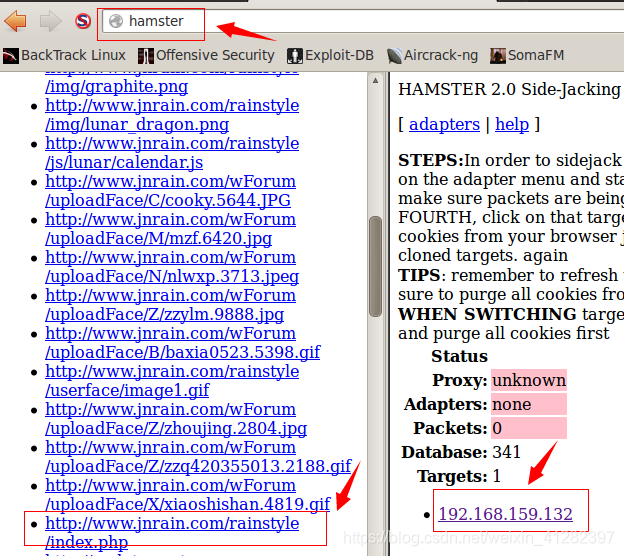
Task: Click the Status table heading
Action: (459, 357)
